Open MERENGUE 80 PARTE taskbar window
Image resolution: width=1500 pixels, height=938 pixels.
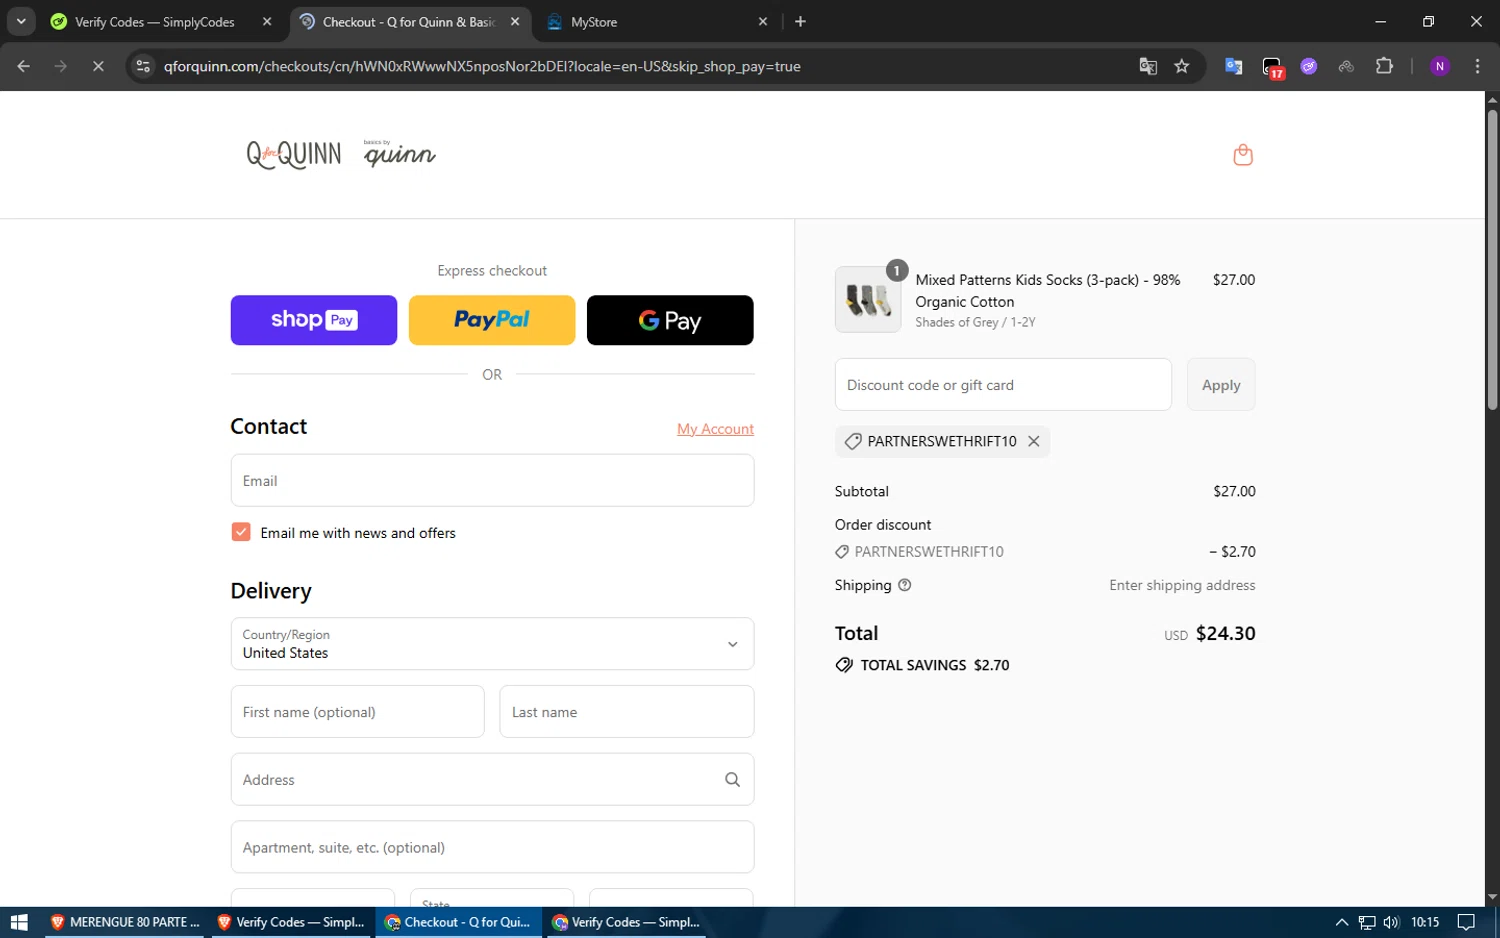[x=124, y=922]
